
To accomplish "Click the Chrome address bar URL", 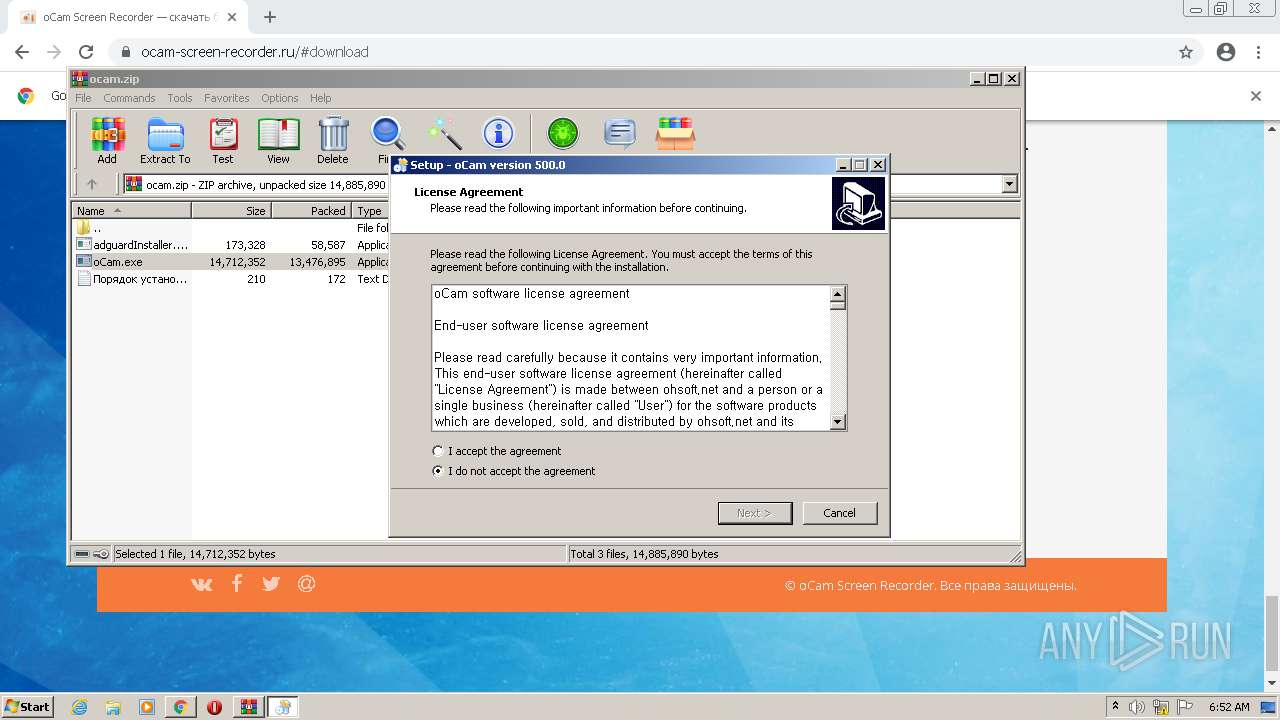I will 255,52.
